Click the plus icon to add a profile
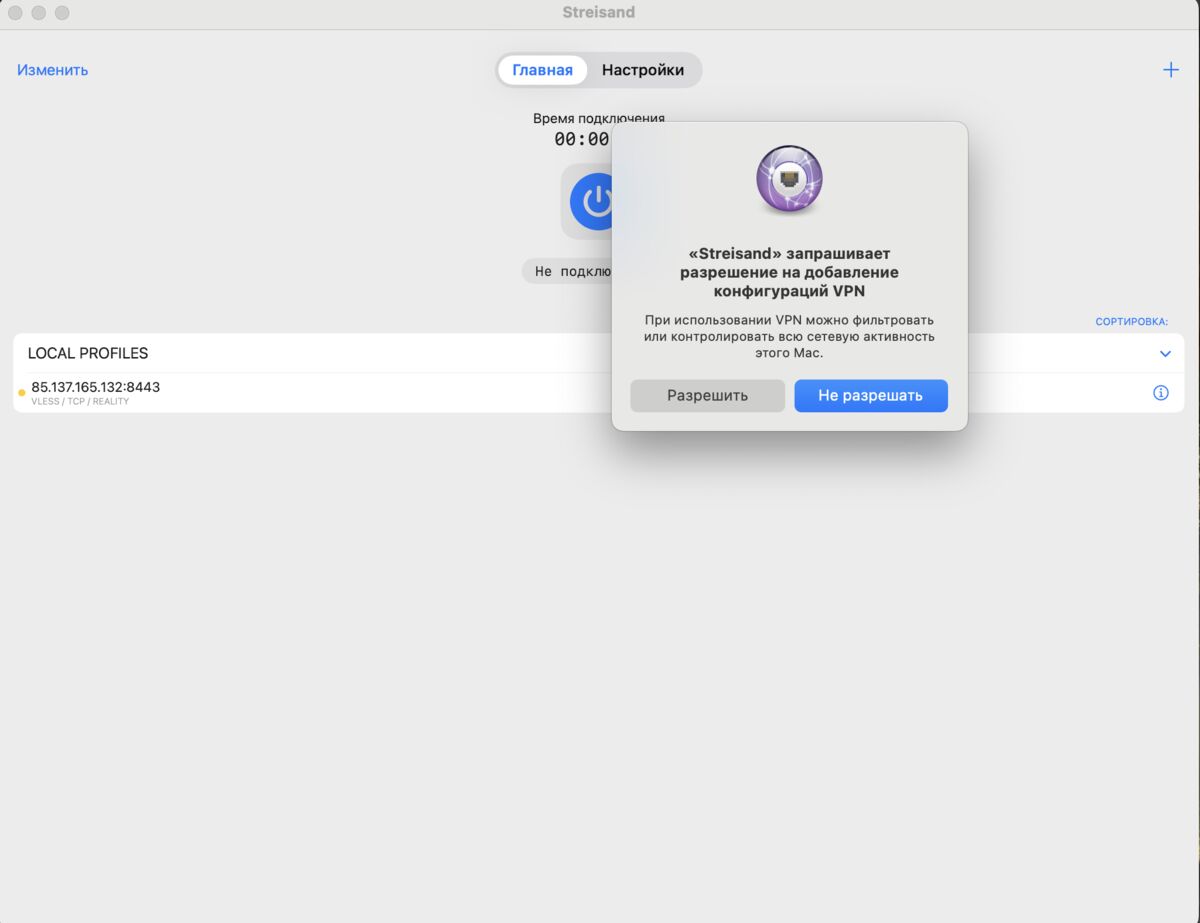Viewport: 1200px width, 923px height. [x=1170, y=70]
